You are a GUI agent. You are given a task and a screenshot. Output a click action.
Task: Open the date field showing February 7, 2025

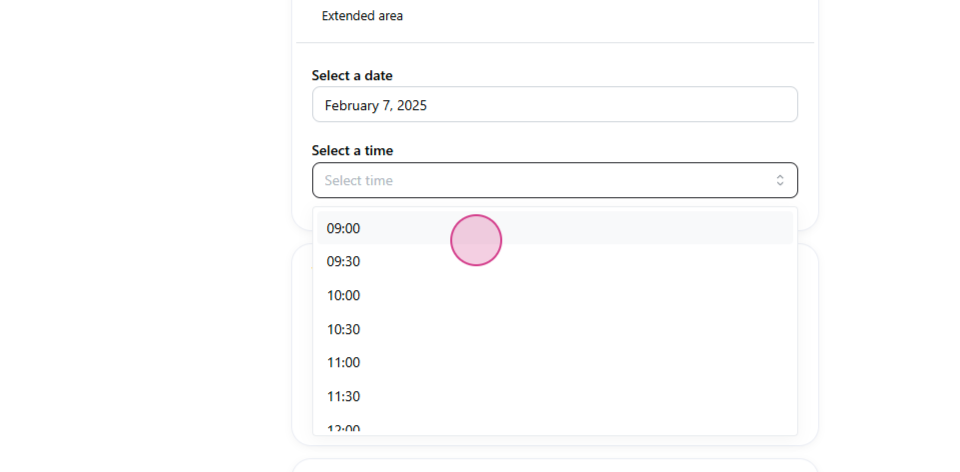click(x=555, y=105)
